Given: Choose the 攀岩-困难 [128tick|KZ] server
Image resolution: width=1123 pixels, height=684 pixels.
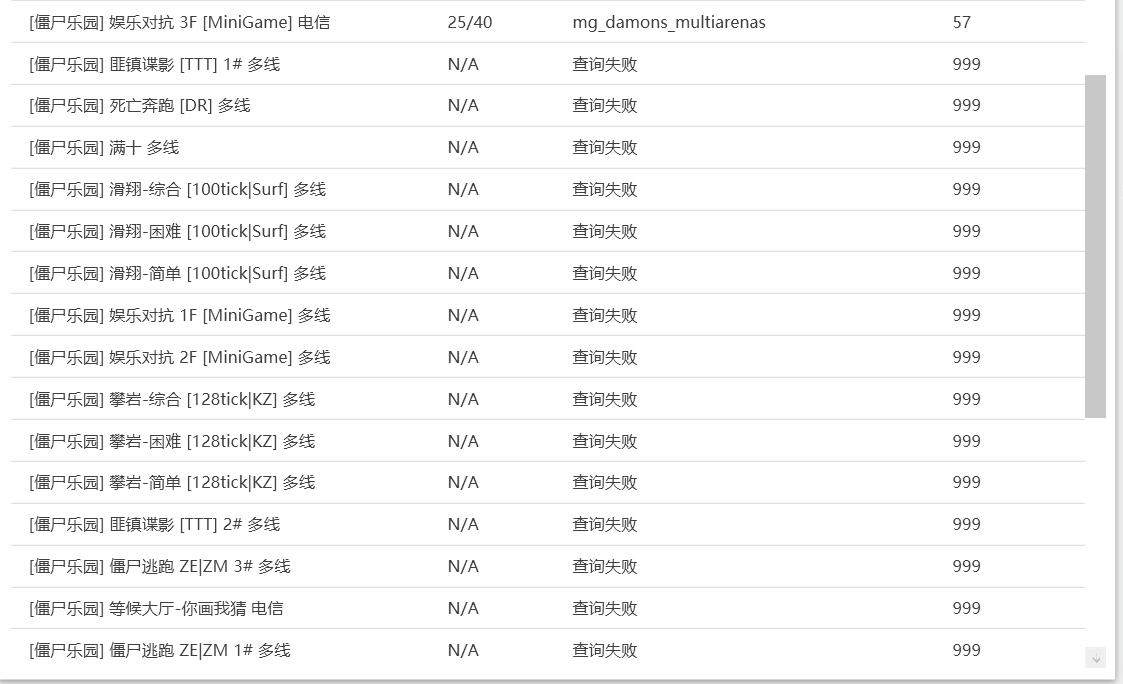Looking at the screenshot, I should (x=172, y=441).
